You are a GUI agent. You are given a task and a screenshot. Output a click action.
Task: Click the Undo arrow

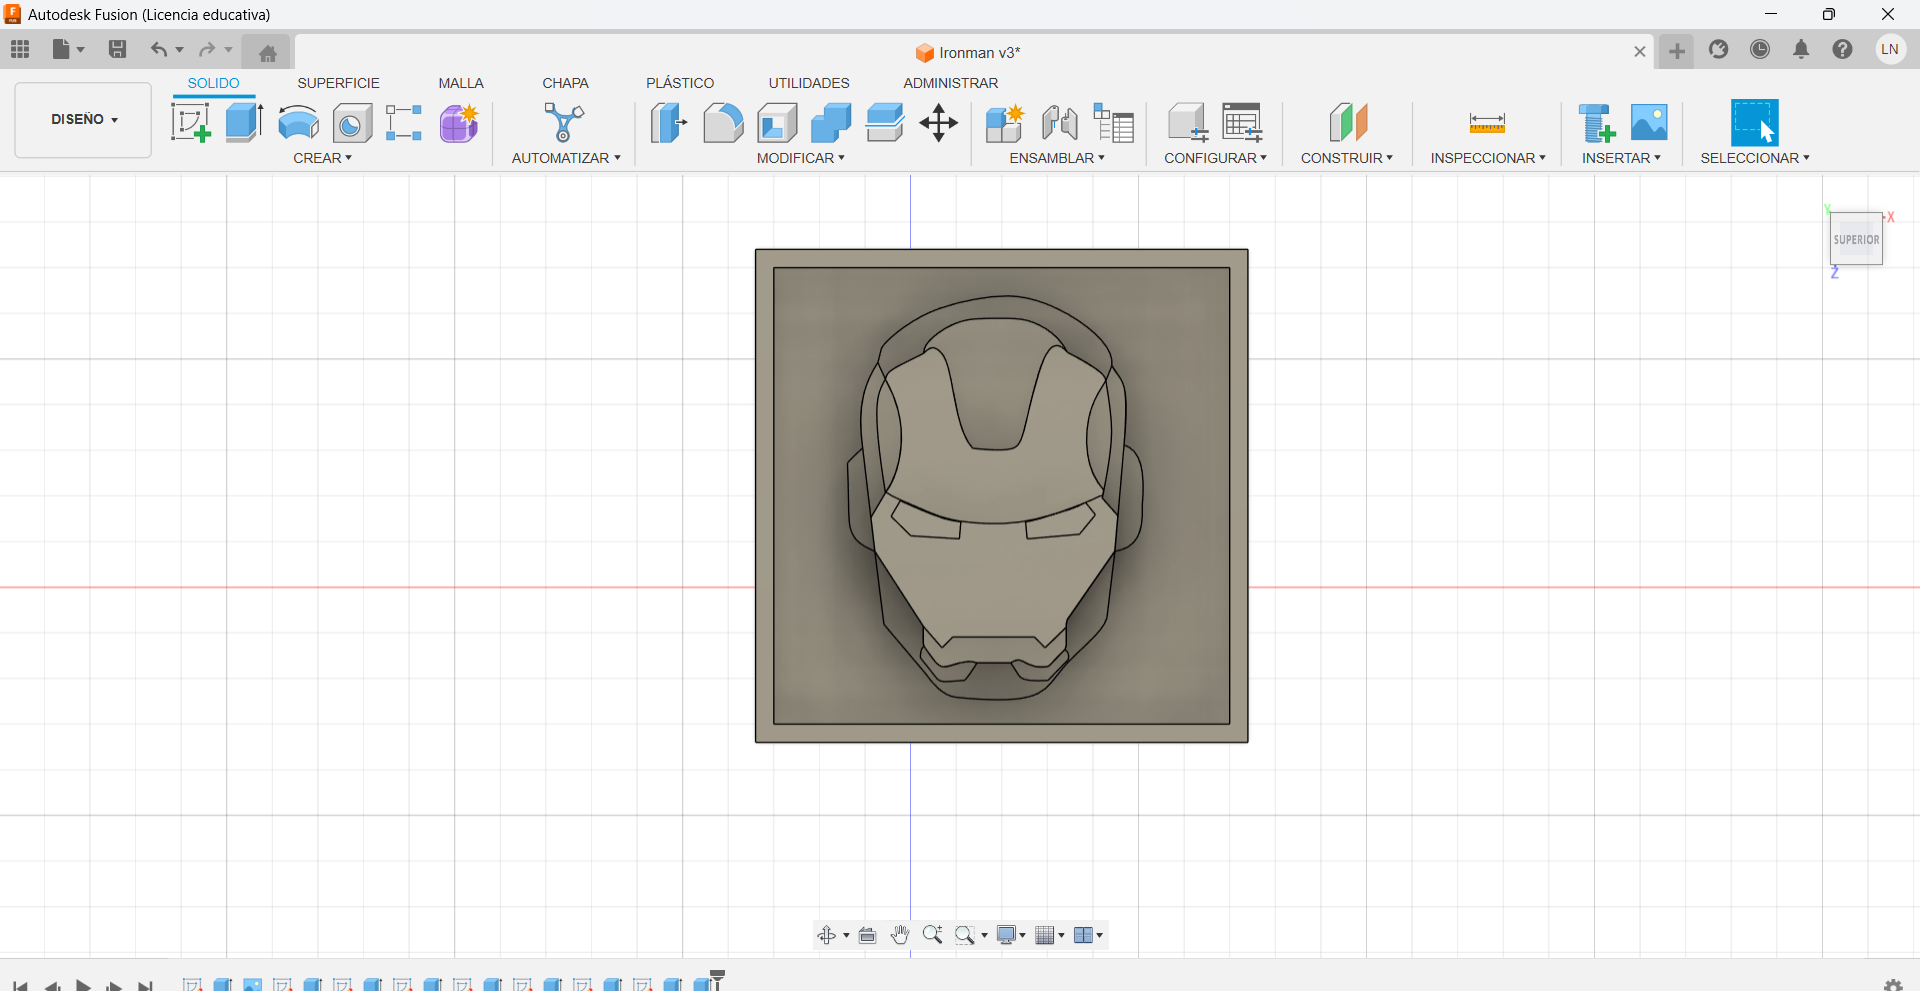coord(159,49)
